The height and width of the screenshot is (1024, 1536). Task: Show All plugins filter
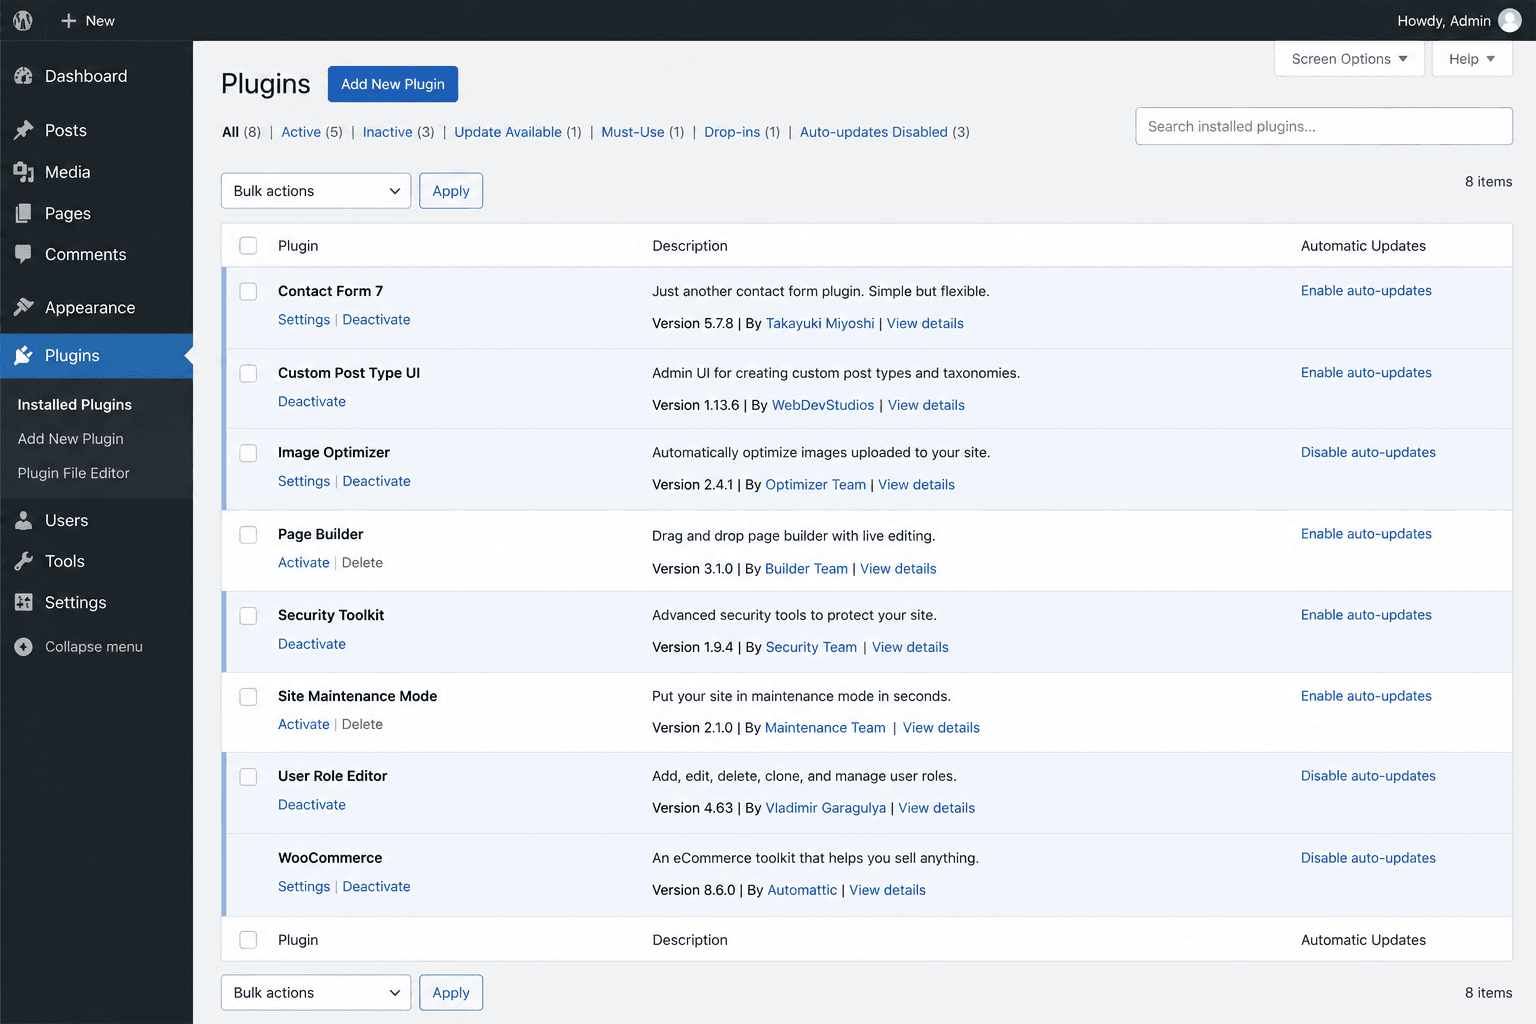coord(230,132)
